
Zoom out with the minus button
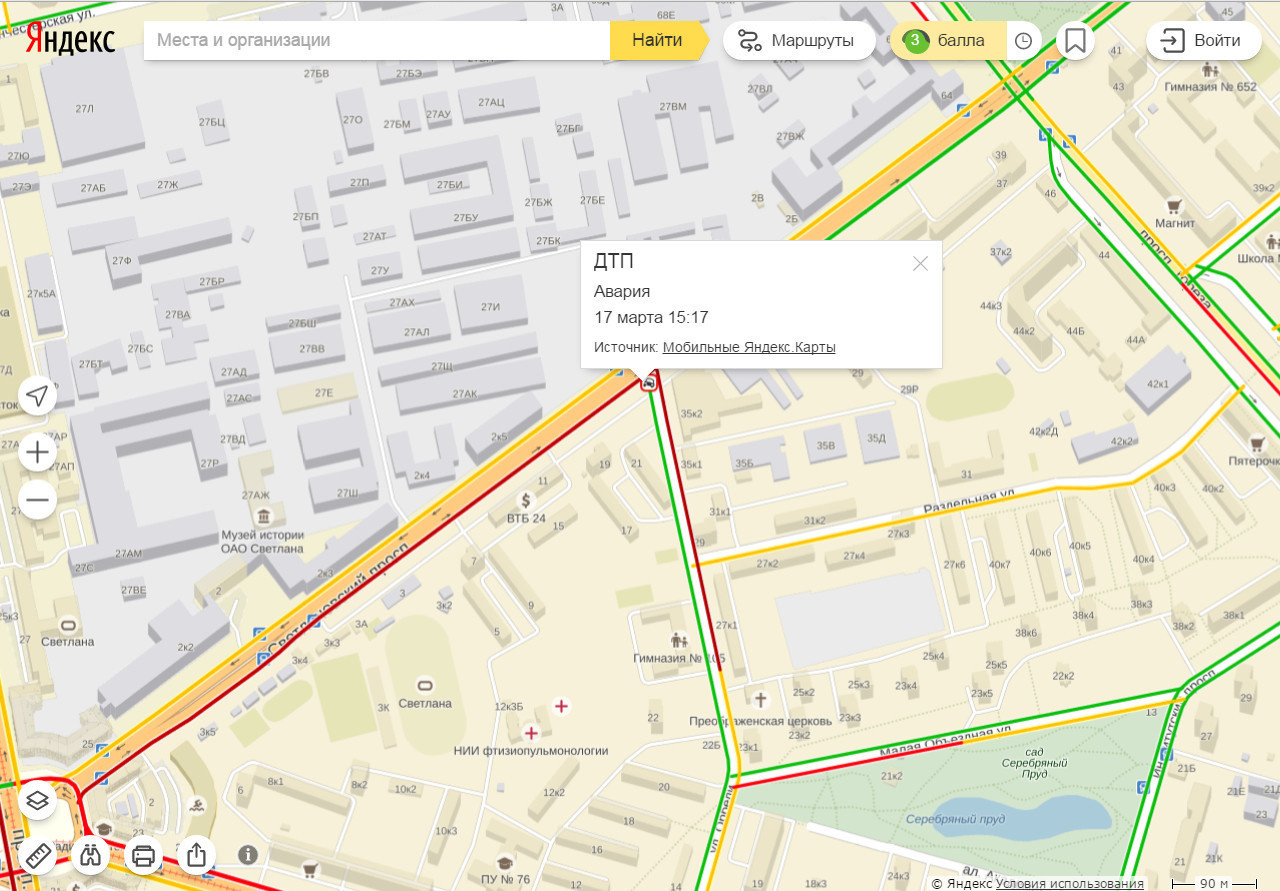click(38, 499)
